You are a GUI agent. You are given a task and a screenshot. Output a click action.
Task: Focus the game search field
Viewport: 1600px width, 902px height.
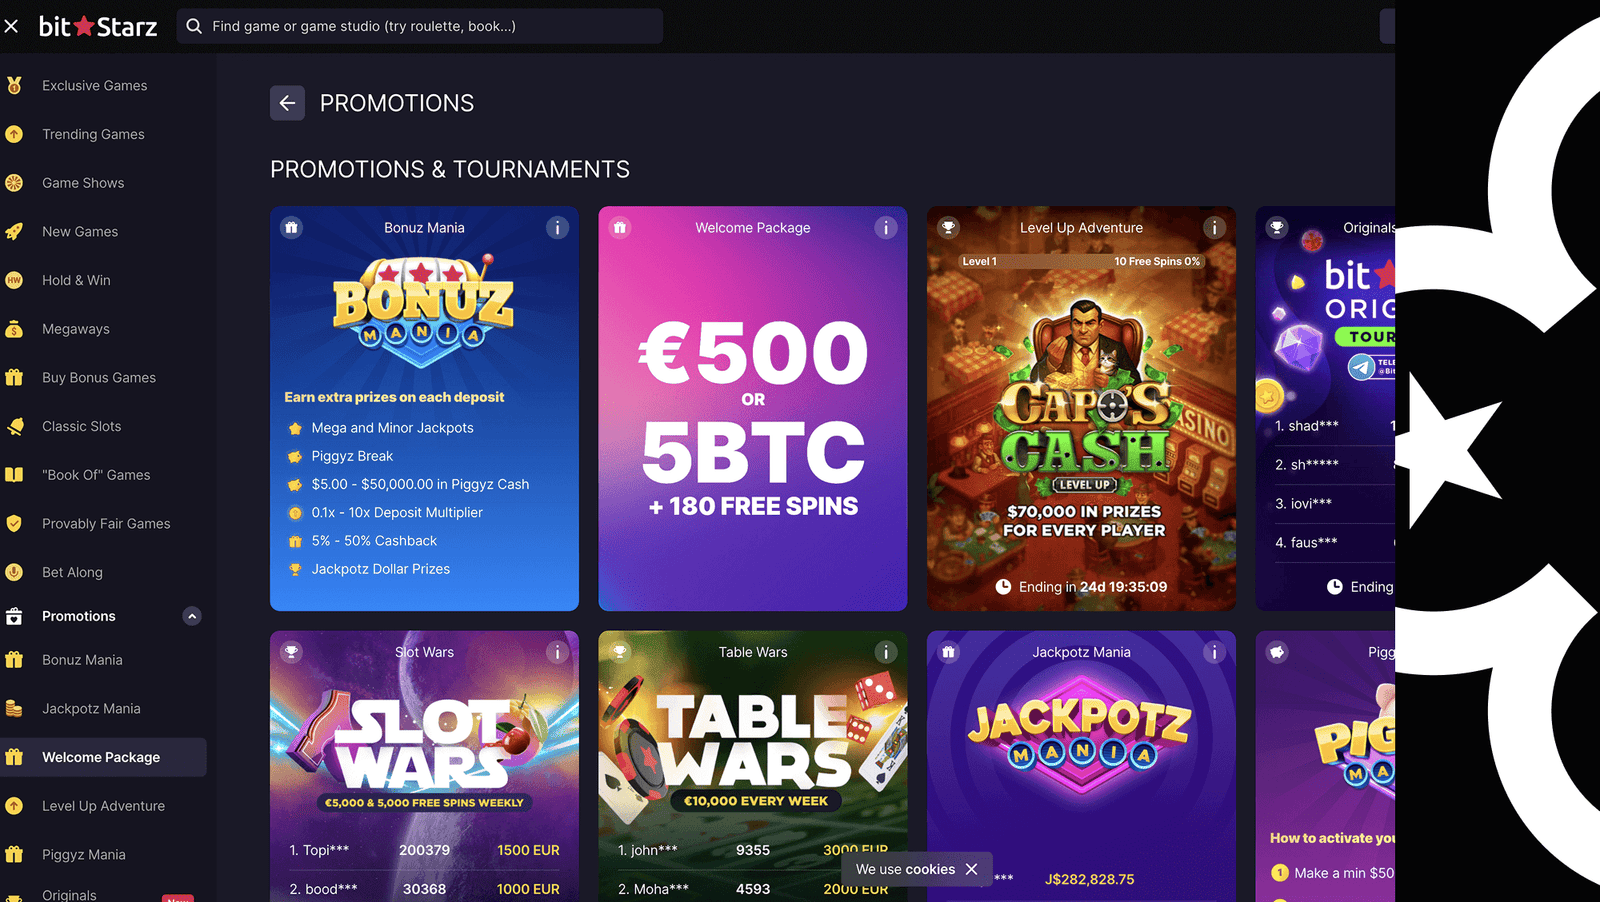[420, 27]
